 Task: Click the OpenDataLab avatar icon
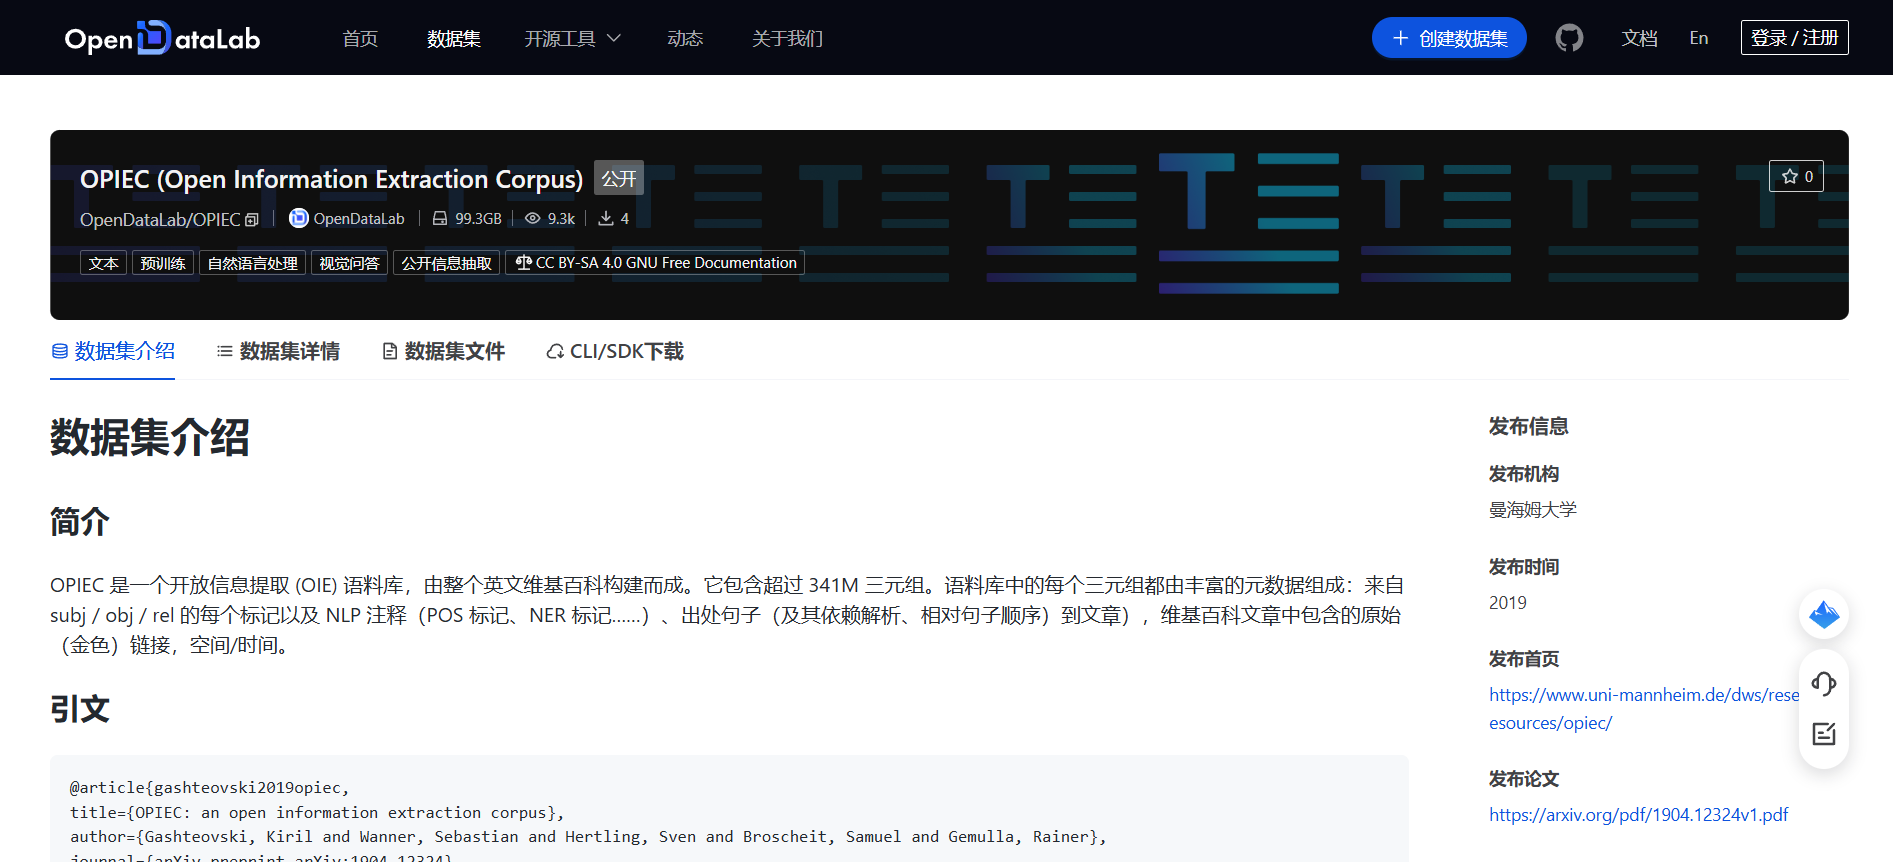(298, 218)
